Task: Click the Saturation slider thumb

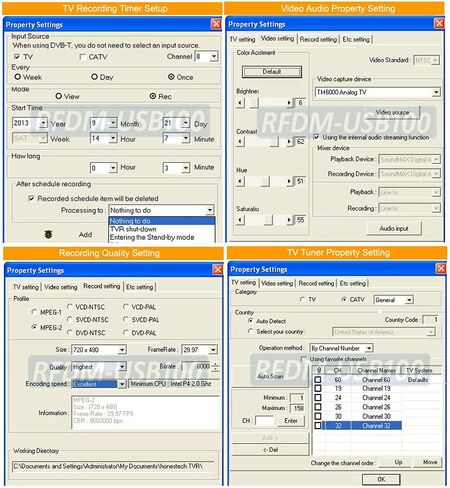Action: point(268,220)
